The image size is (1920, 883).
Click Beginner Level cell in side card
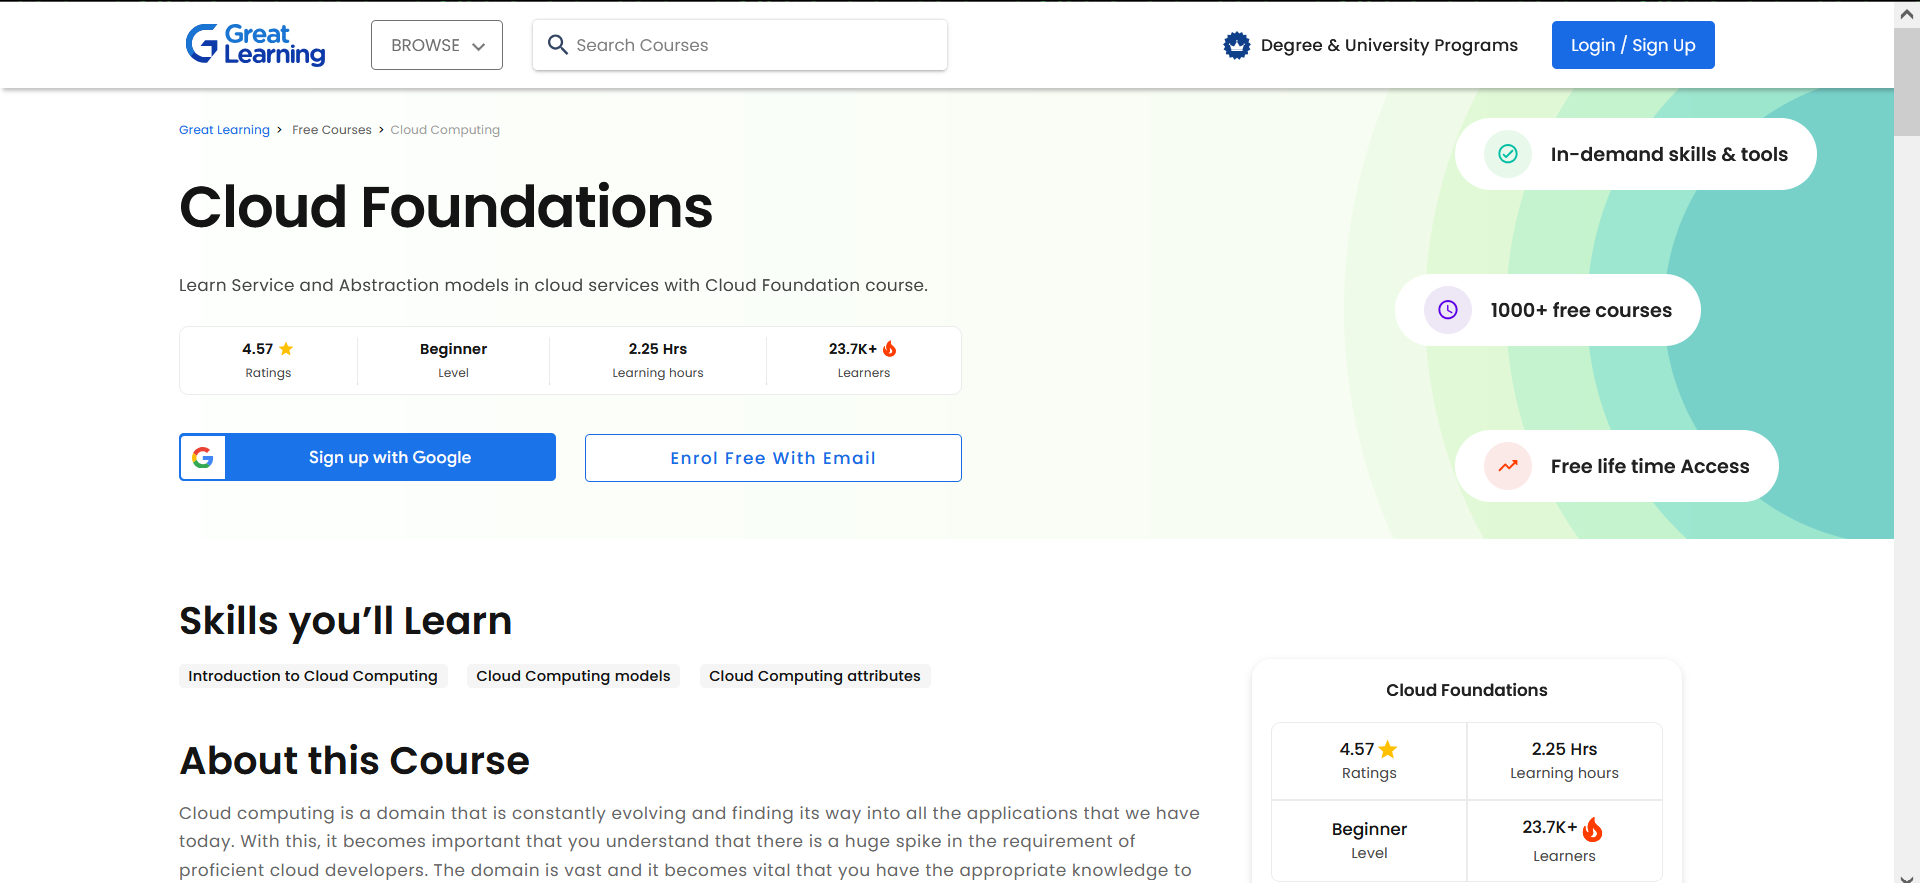(1369, 840)
